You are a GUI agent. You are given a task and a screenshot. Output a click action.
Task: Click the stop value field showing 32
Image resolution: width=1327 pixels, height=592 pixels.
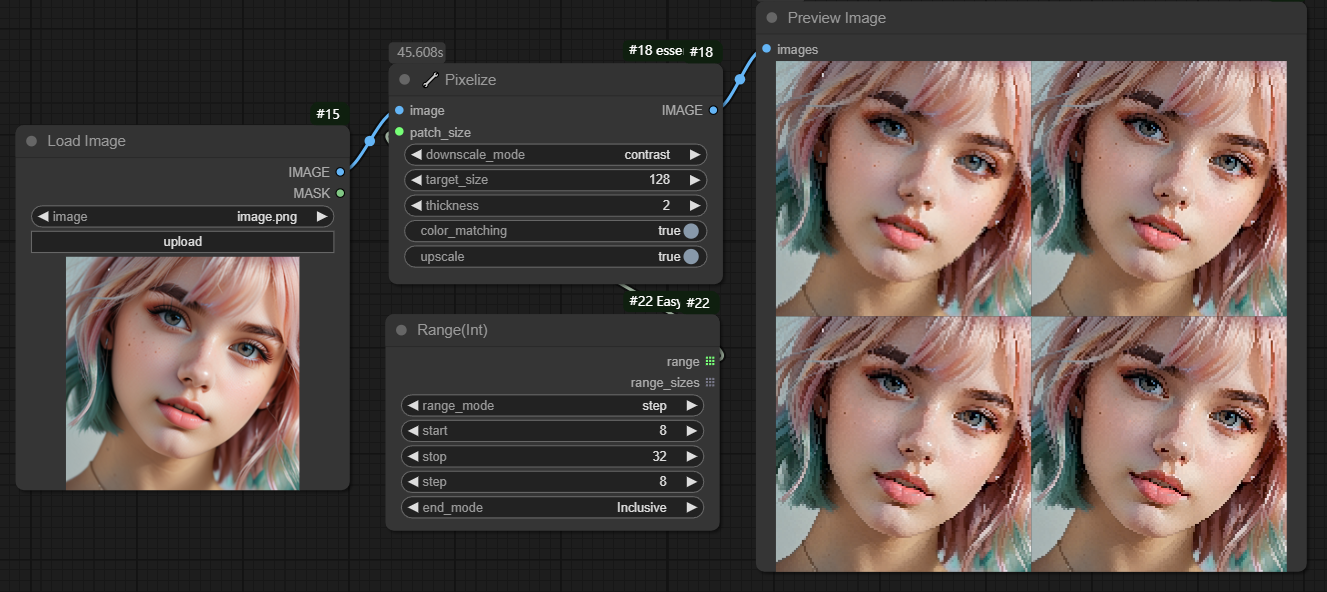click(x=552, y=457)
